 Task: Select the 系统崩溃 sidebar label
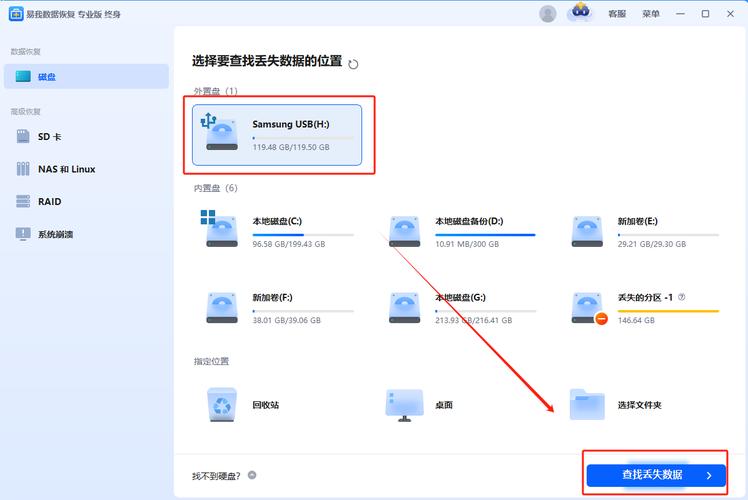(55, 234)
